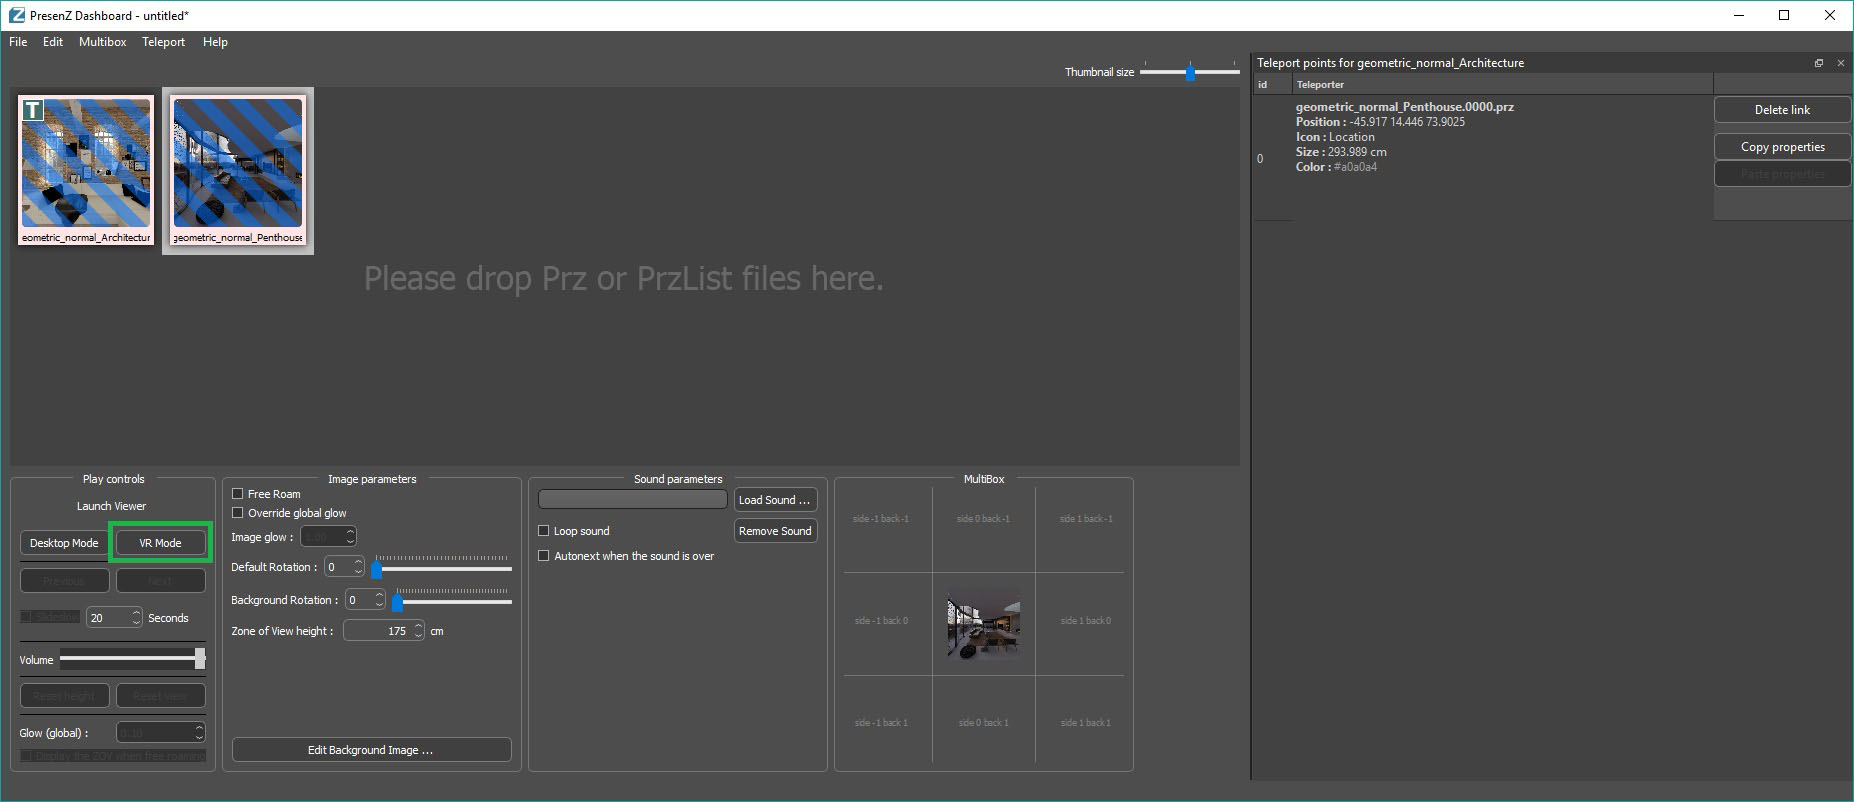The height and width of the screenshot is (802, 1854).
Task: Click the Teleporter column header
Action: pos(1502,85)
